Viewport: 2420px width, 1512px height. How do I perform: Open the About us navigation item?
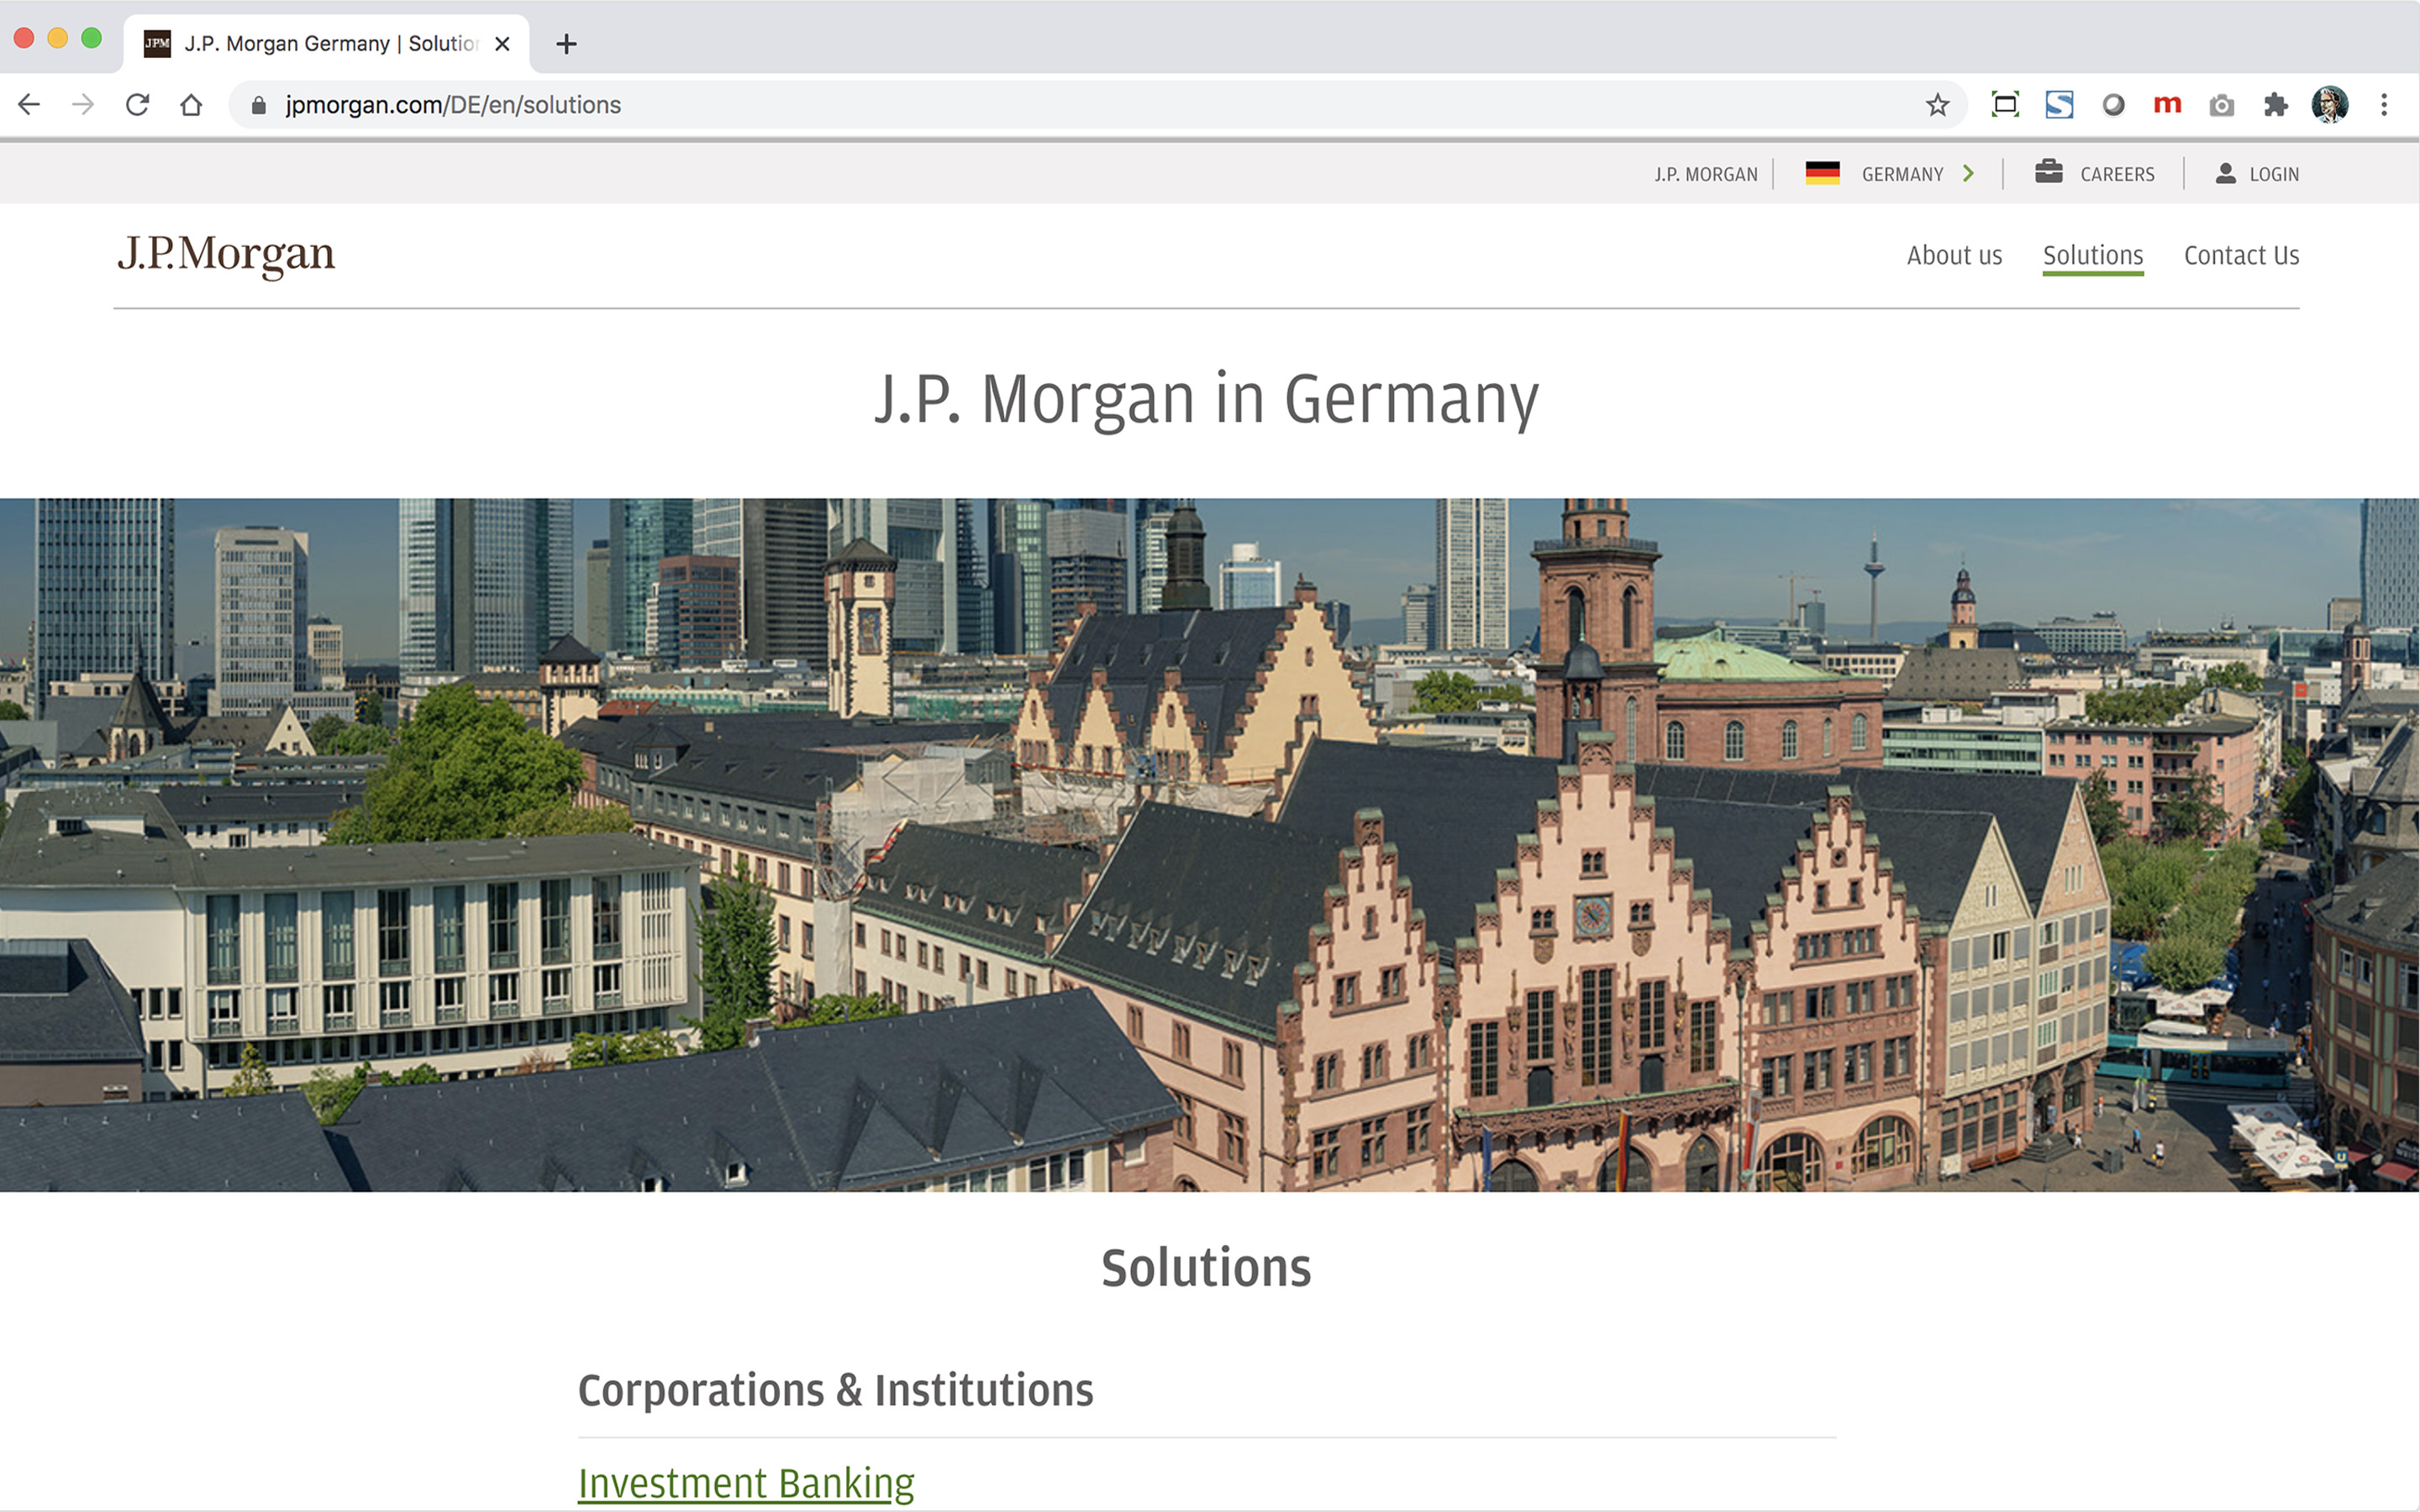(1954, 256)
